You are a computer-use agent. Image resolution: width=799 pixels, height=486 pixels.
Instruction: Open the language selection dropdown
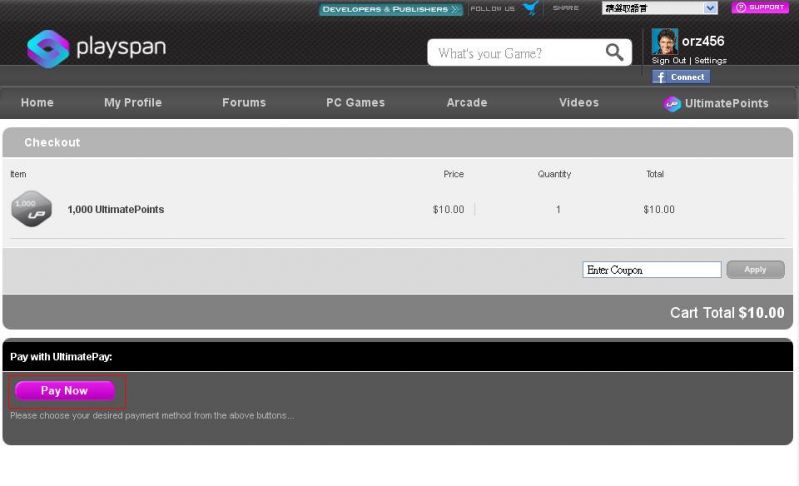[660, 8]
